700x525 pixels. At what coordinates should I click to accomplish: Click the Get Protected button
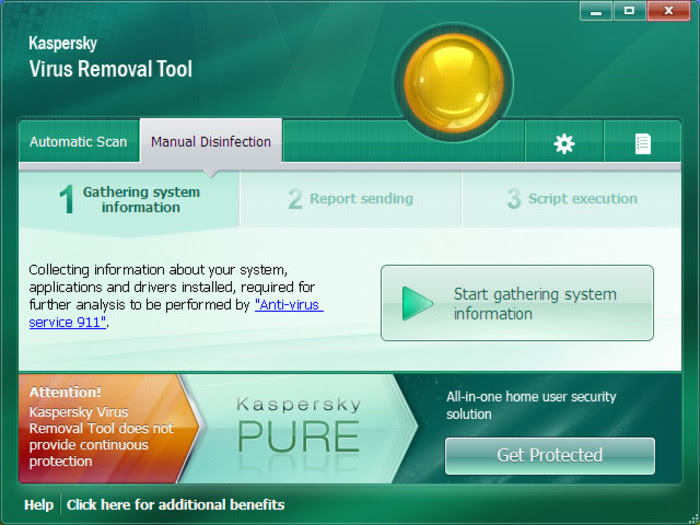tap(550, 455)
